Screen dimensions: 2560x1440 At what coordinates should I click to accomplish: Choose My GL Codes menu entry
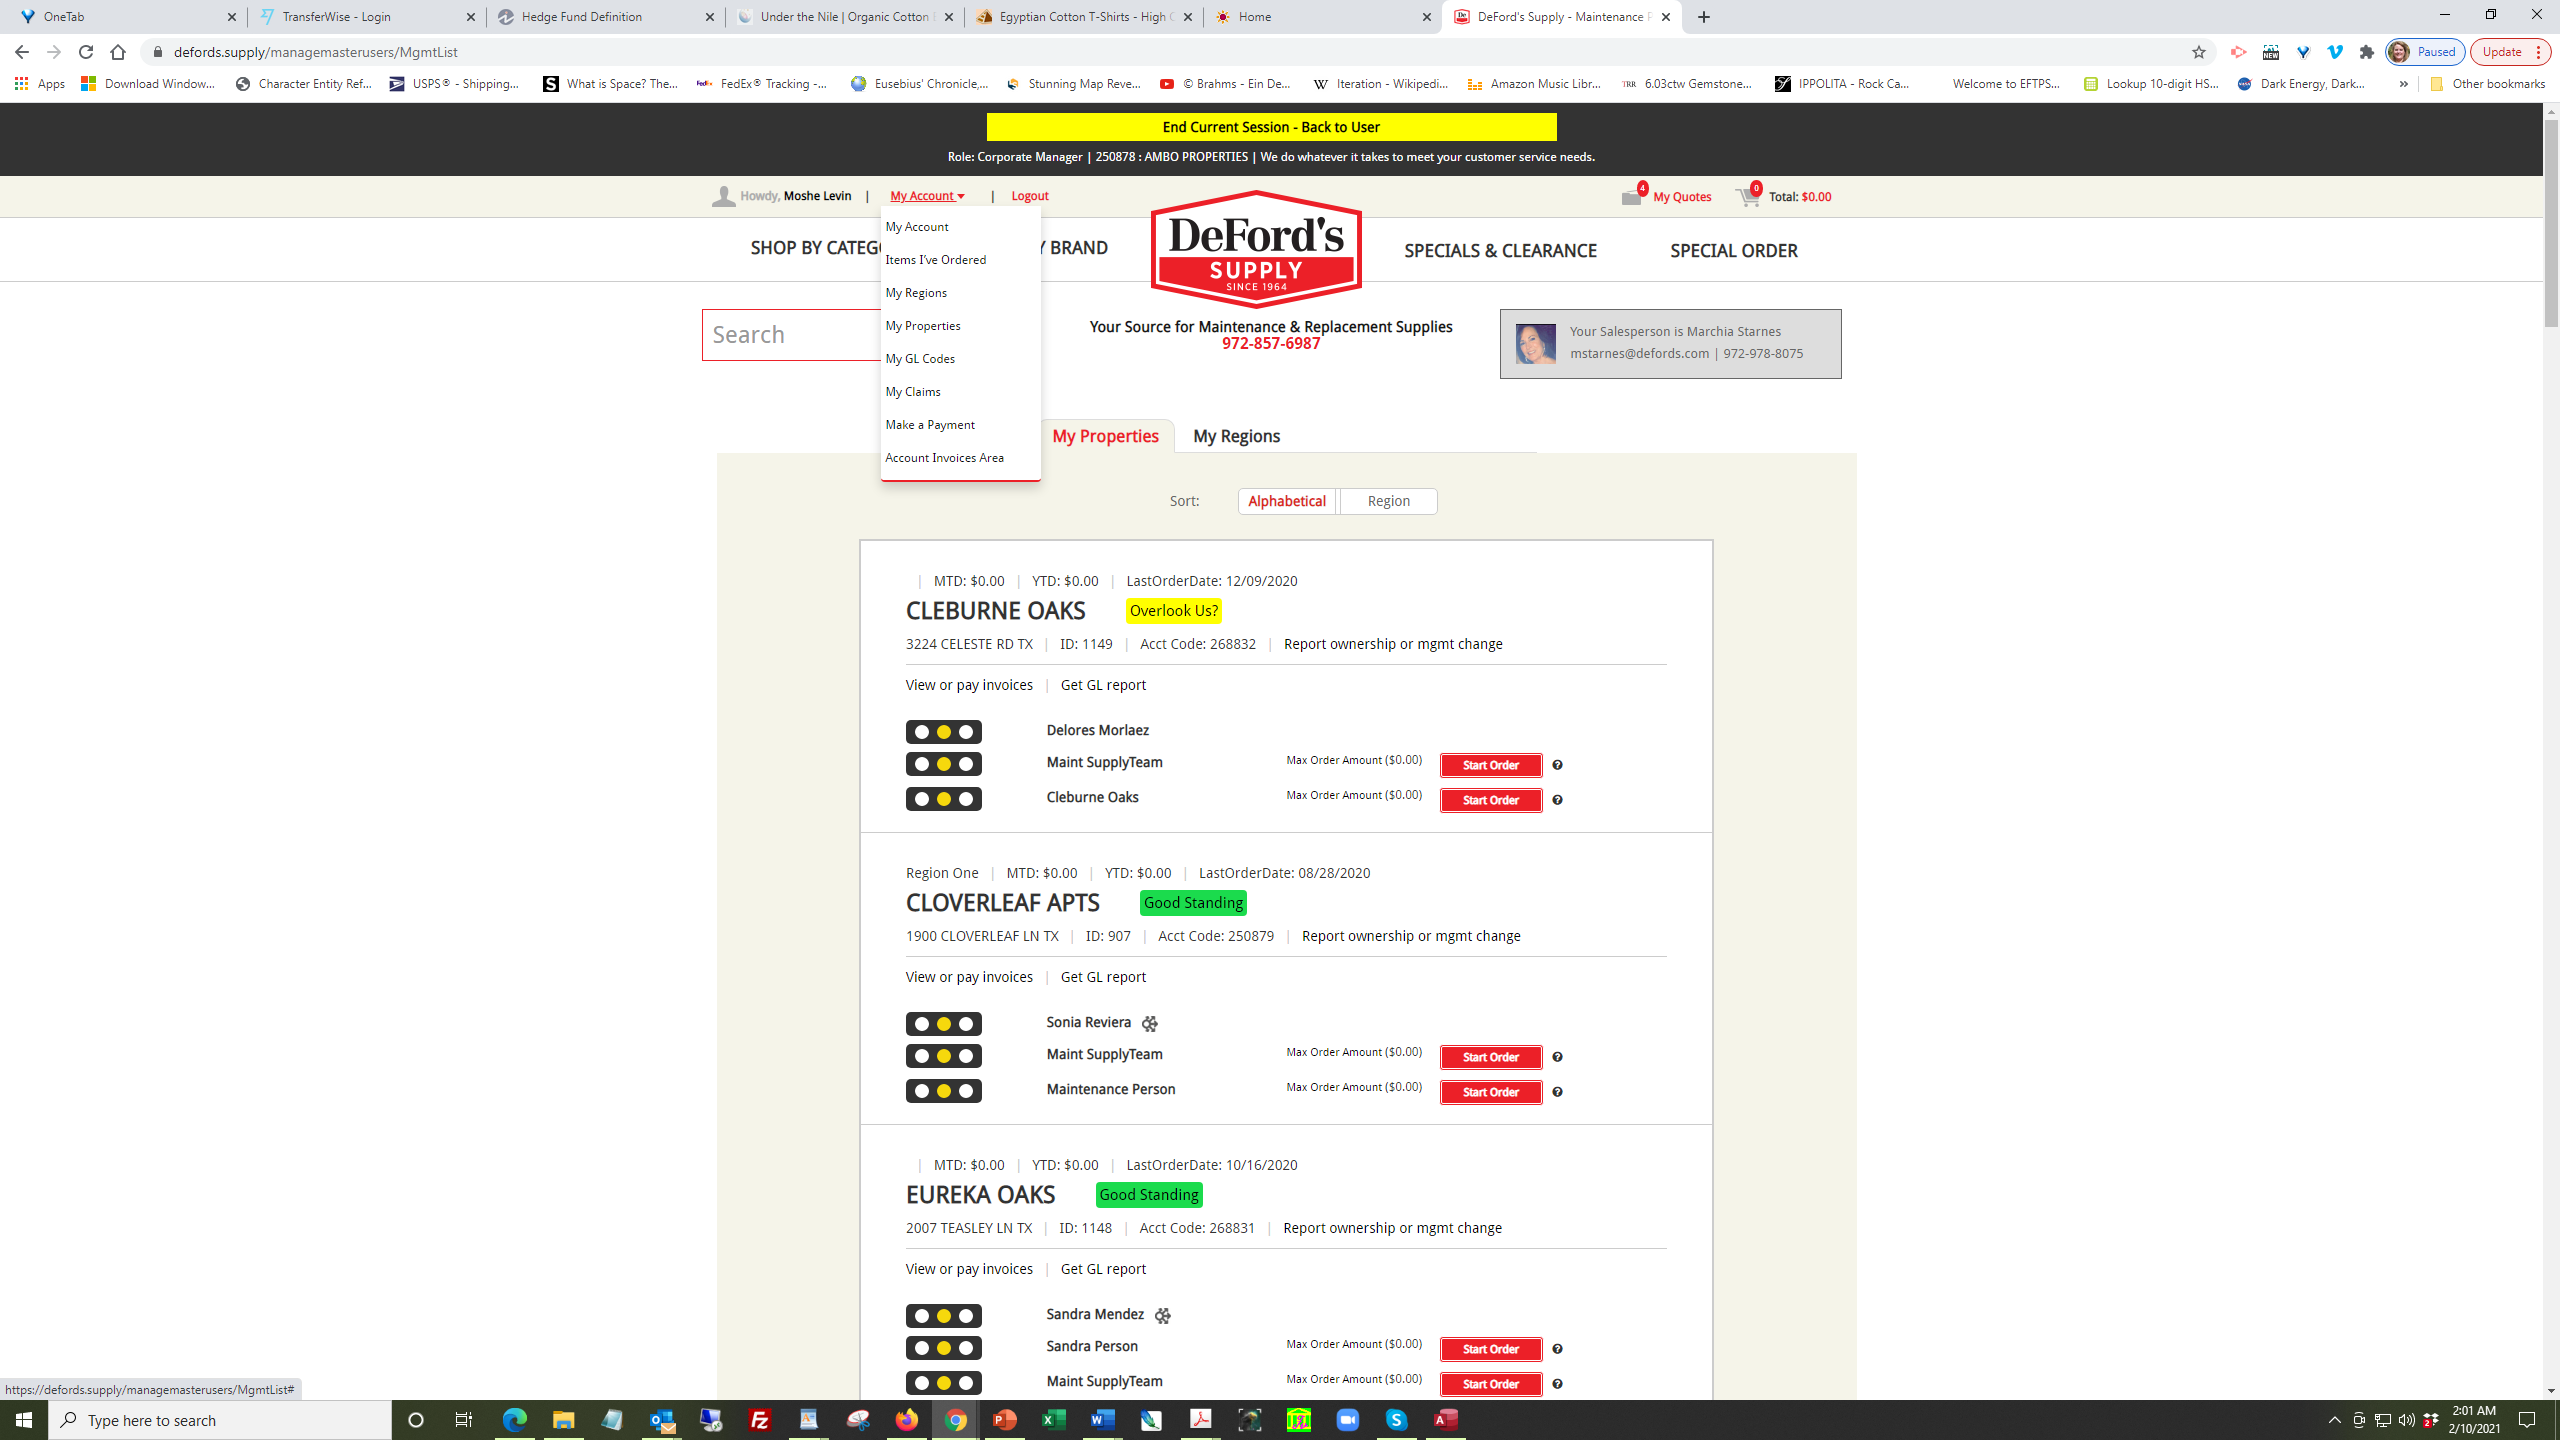point(920,358)
